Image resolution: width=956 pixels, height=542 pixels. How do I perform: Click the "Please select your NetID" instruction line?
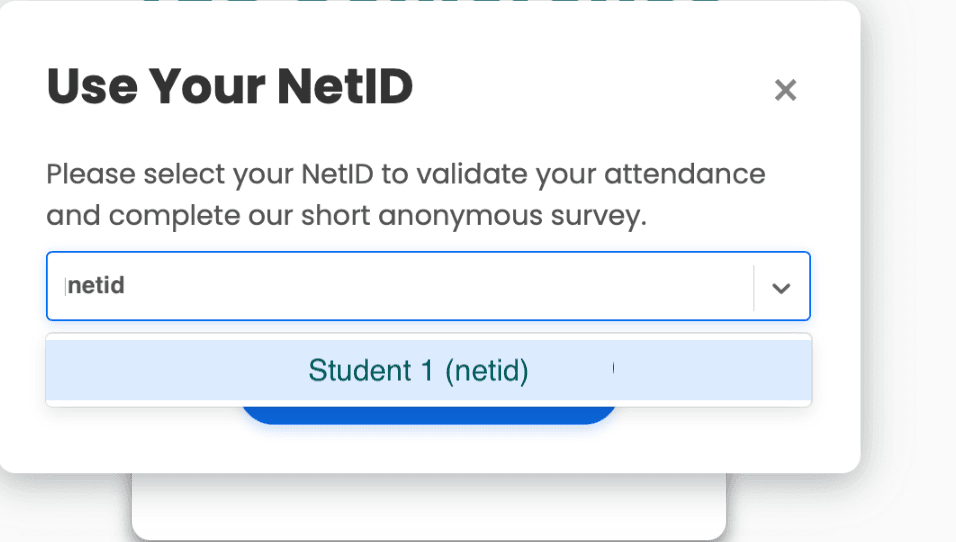pyautogui.click(x=405, y=174)
